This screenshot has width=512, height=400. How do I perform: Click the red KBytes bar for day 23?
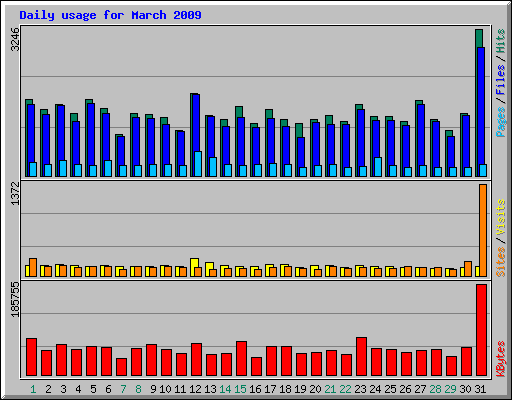click(x=362, y=357)
